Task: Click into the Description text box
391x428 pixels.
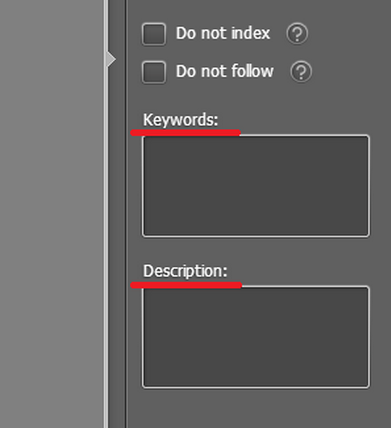Action: (256, 337)
